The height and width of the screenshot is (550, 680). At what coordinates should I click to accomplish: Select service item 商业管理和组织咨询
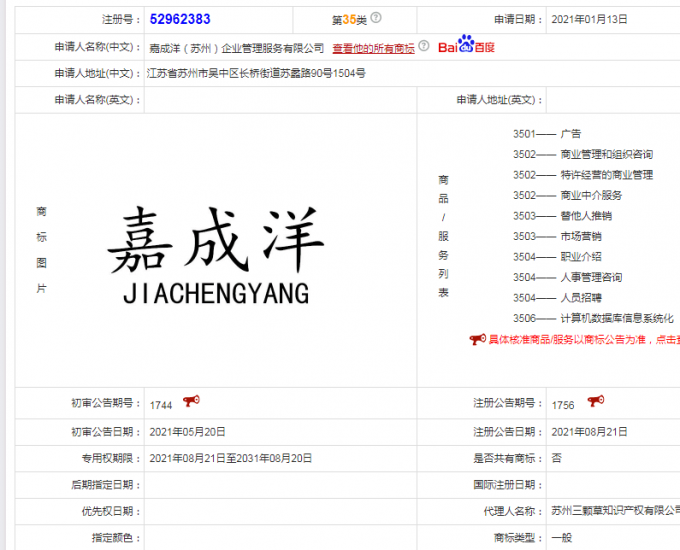[x=606, y=154]
